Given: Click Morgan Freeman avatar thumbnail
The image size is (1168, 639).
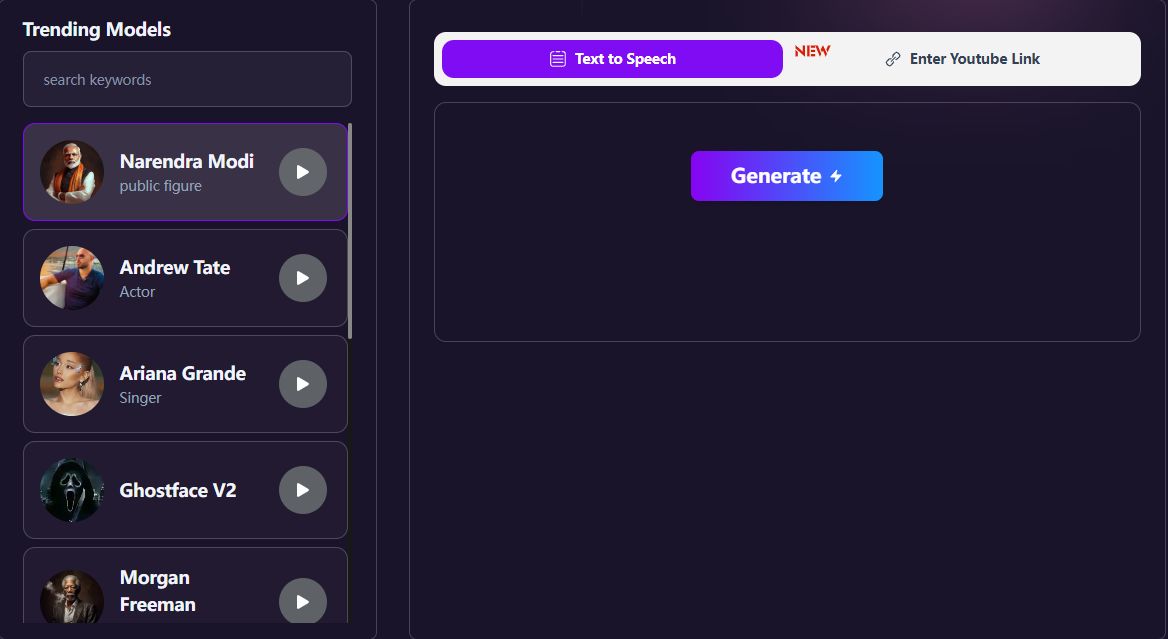Looking at the screenshot, I should click(72, 597).
